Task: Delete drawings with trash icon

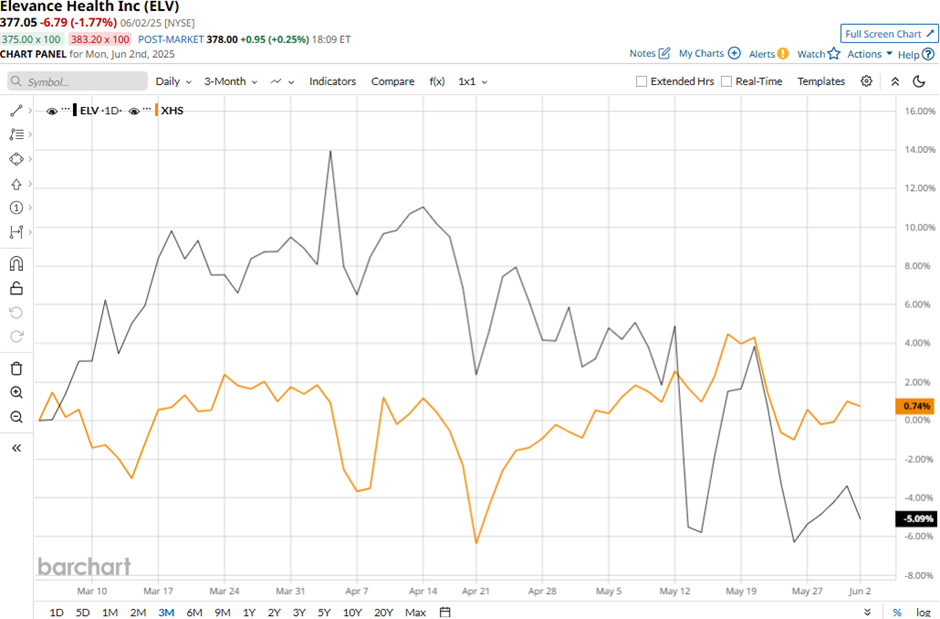Action: click(16, 368)
